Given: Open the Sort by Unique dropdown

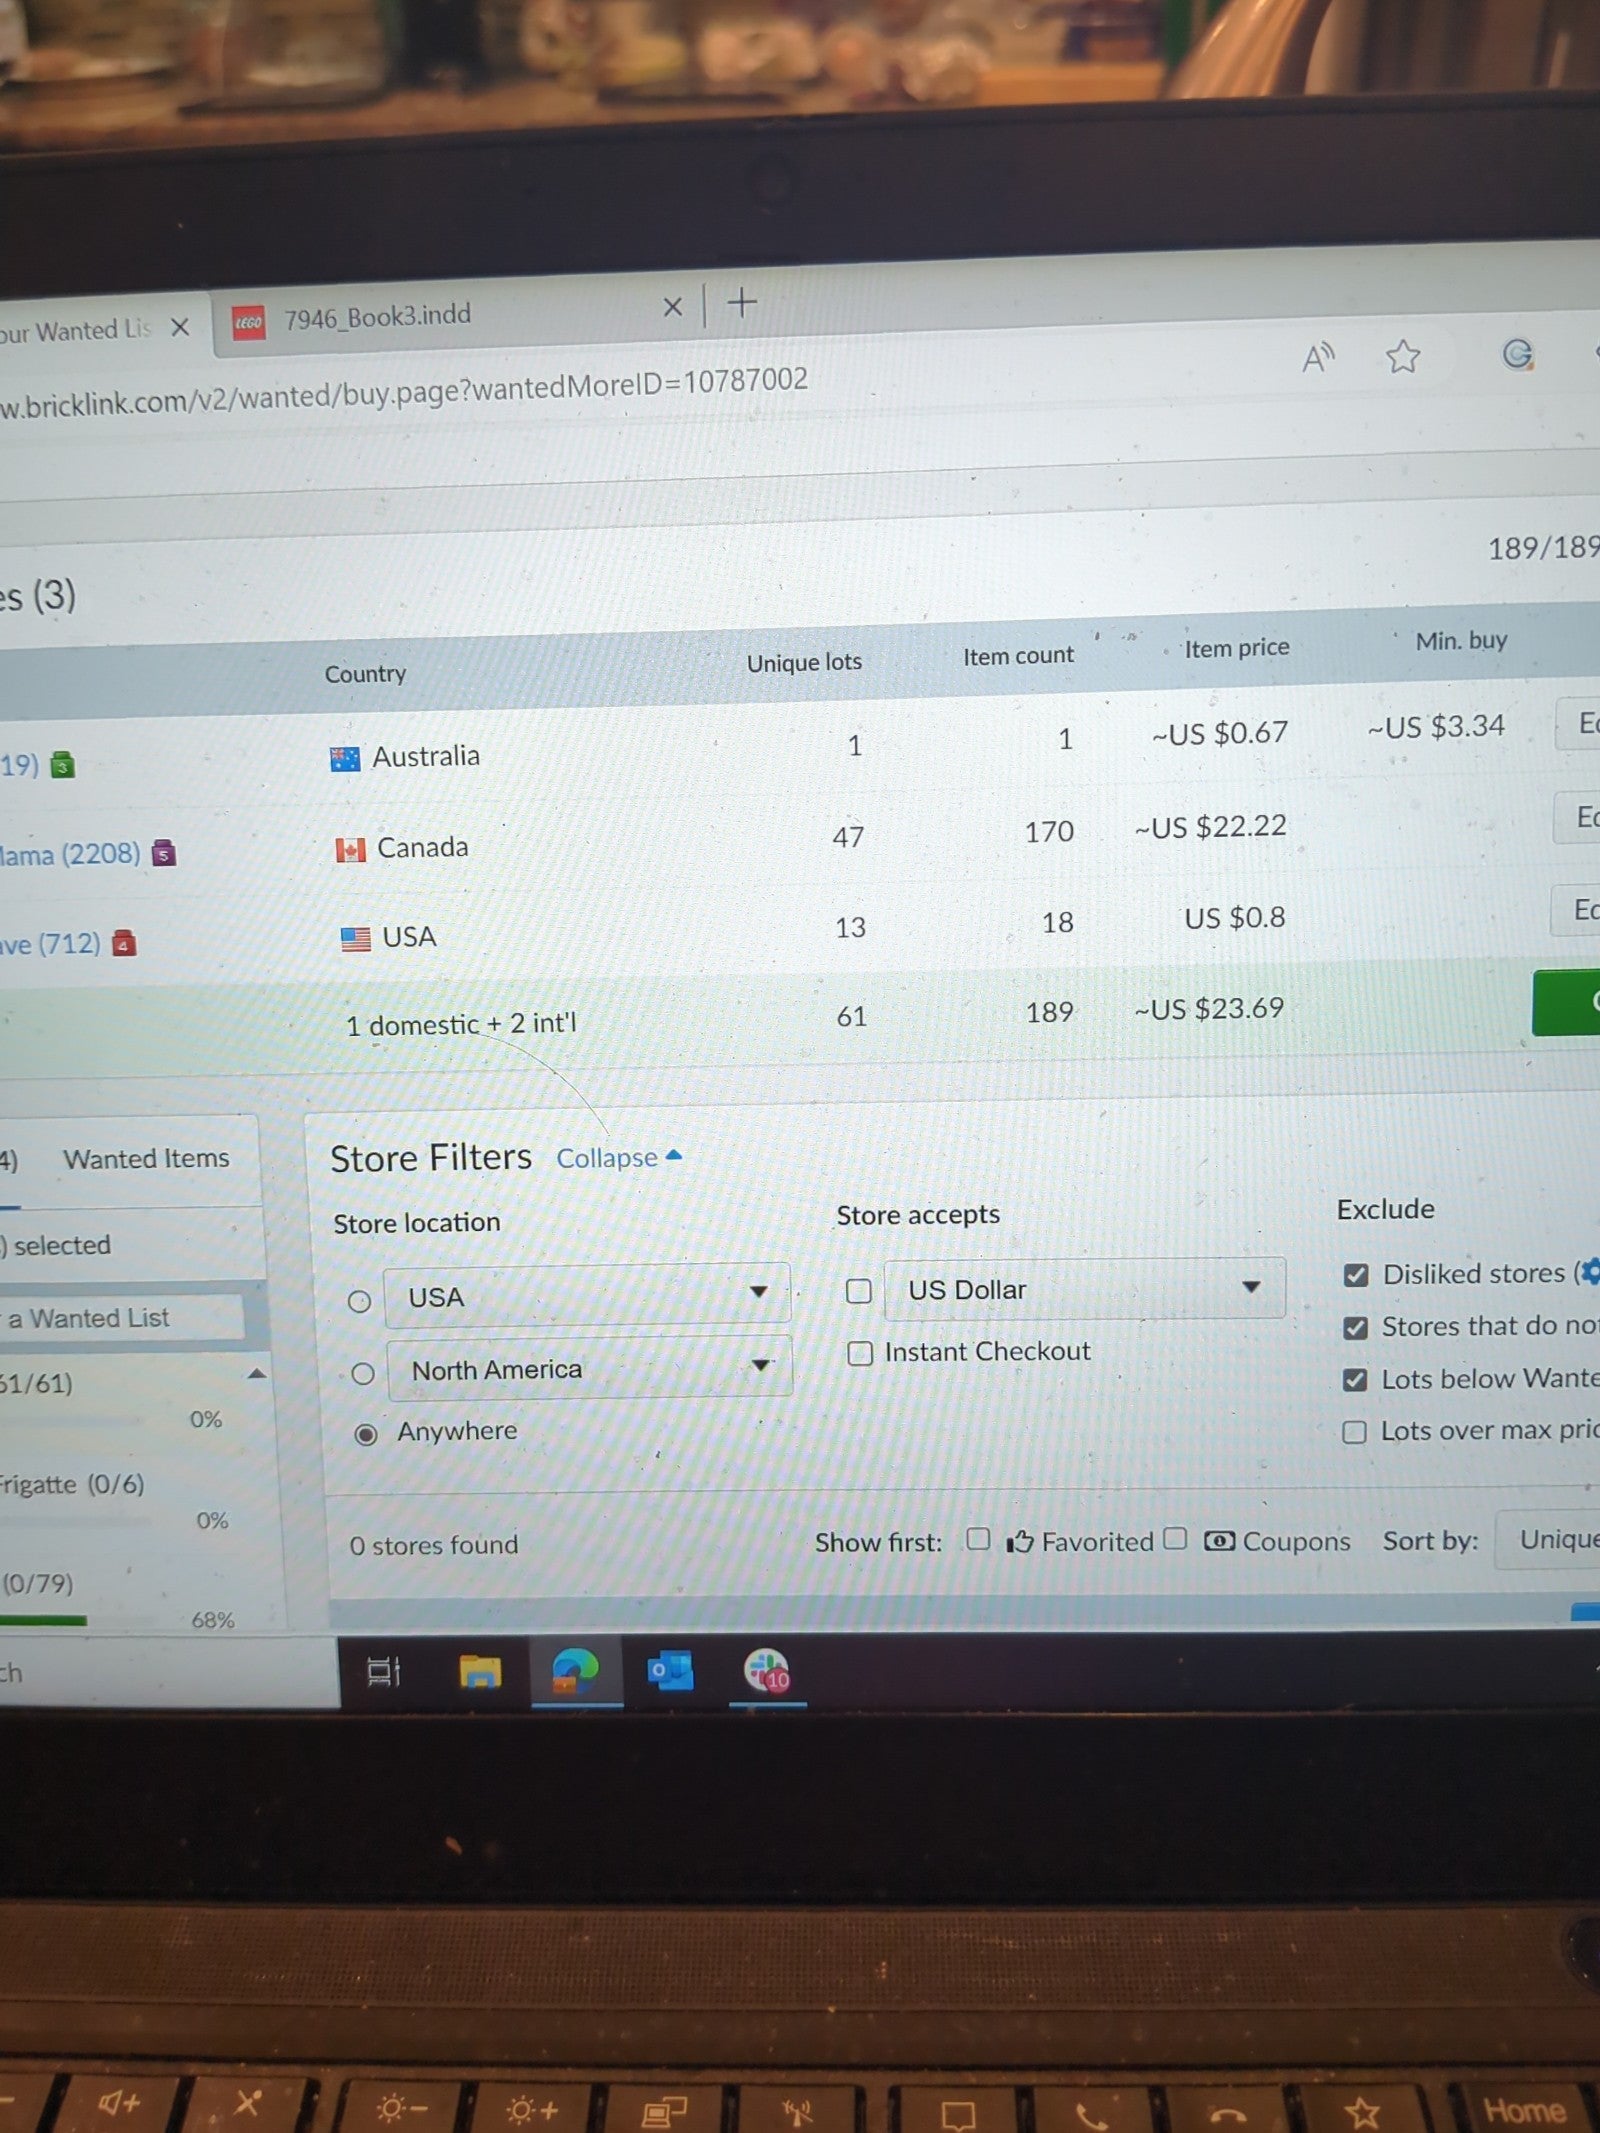Looking at the screenshot, I should (x=1548, y=1540).
